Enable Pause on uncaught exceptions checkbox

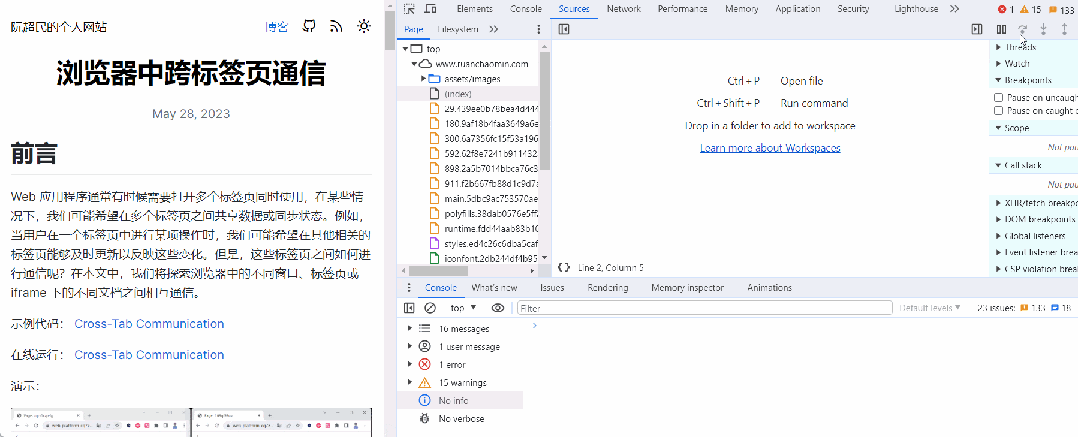(998, 97)
